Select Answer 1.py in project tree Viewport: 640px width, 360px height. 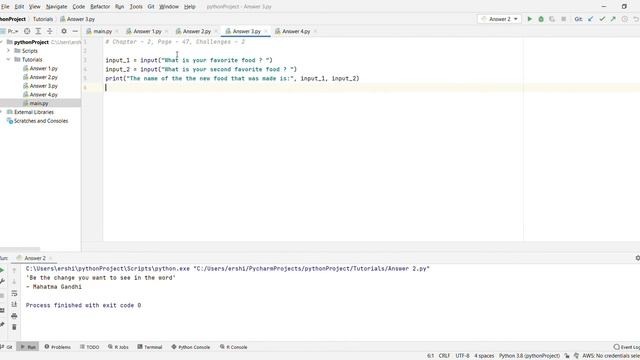pos(43,68)
